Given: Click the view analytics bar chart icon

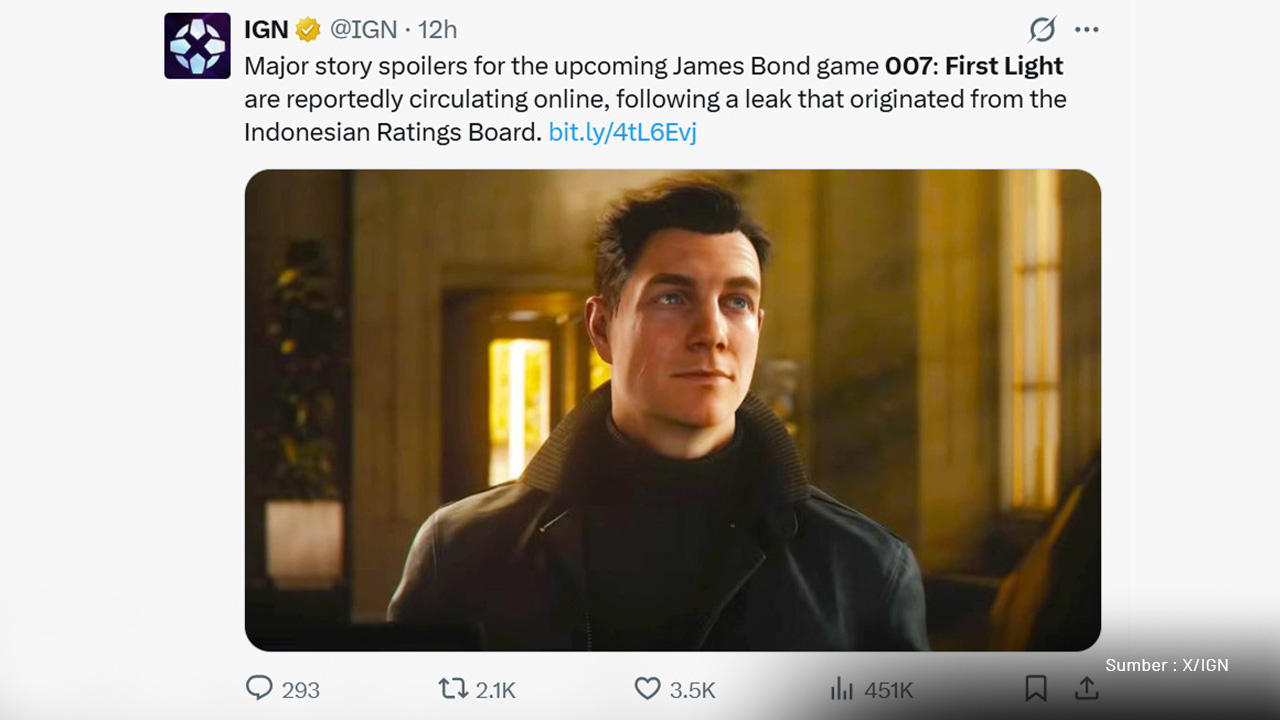Looking at the screenshot, I should point(842,689).
